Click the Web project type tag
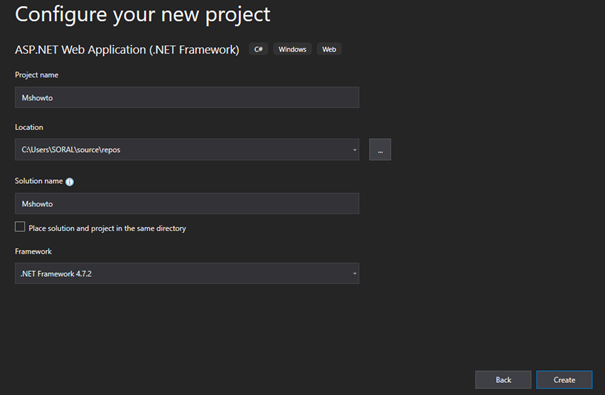The image size is (605, 395). 329,49
